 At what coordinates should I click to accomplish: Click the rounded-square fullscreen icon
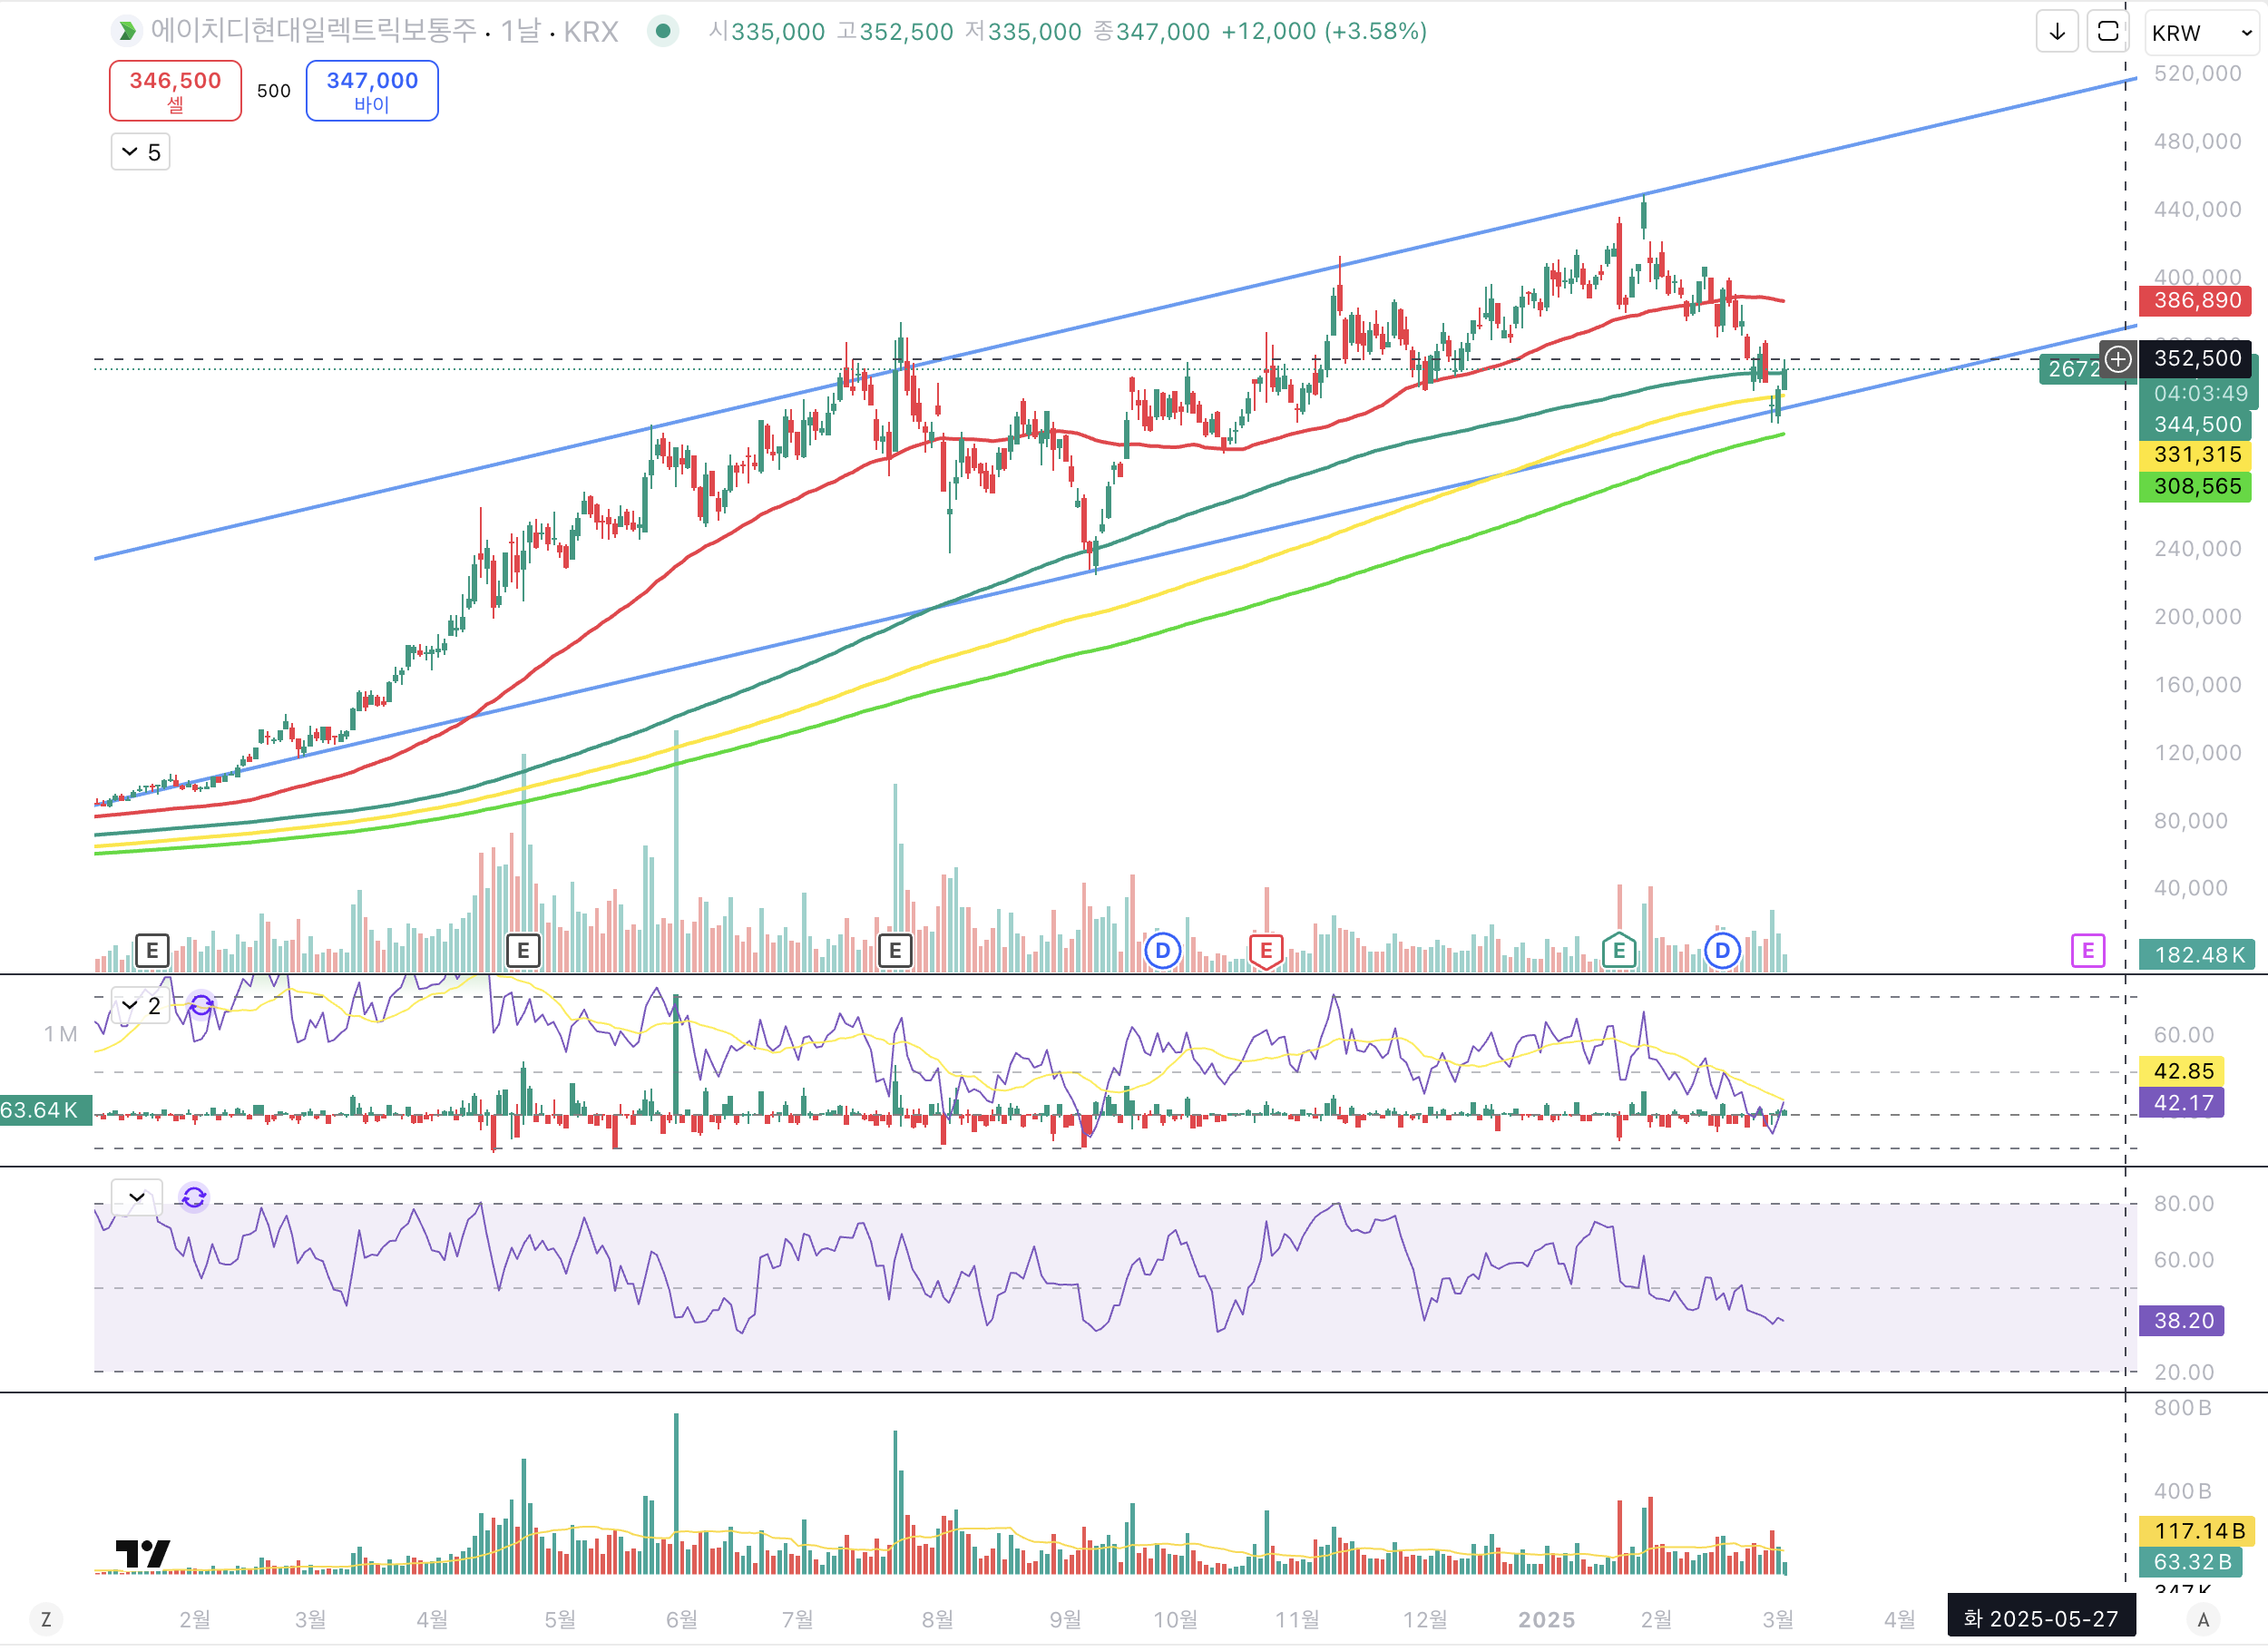2107,32
